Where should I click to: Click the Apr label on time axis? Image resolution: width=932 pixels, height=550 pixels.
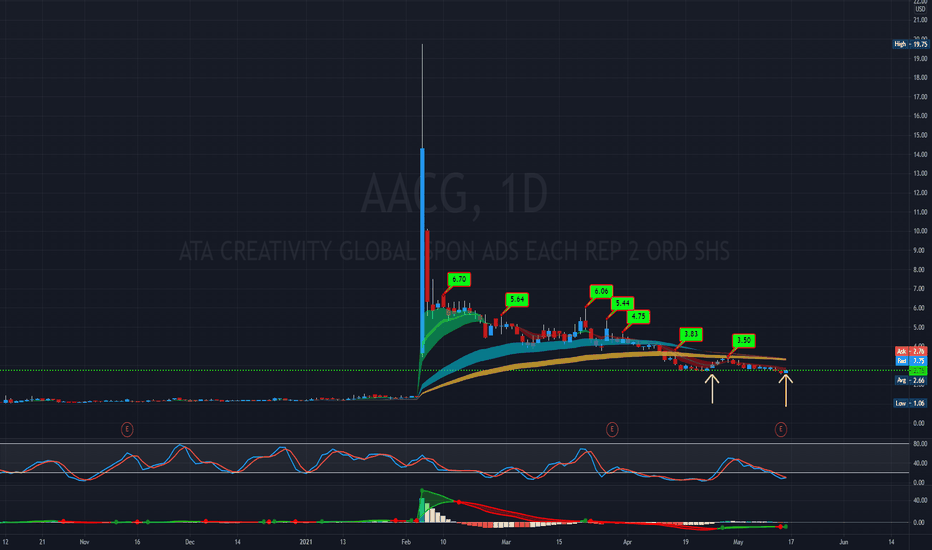627,542
